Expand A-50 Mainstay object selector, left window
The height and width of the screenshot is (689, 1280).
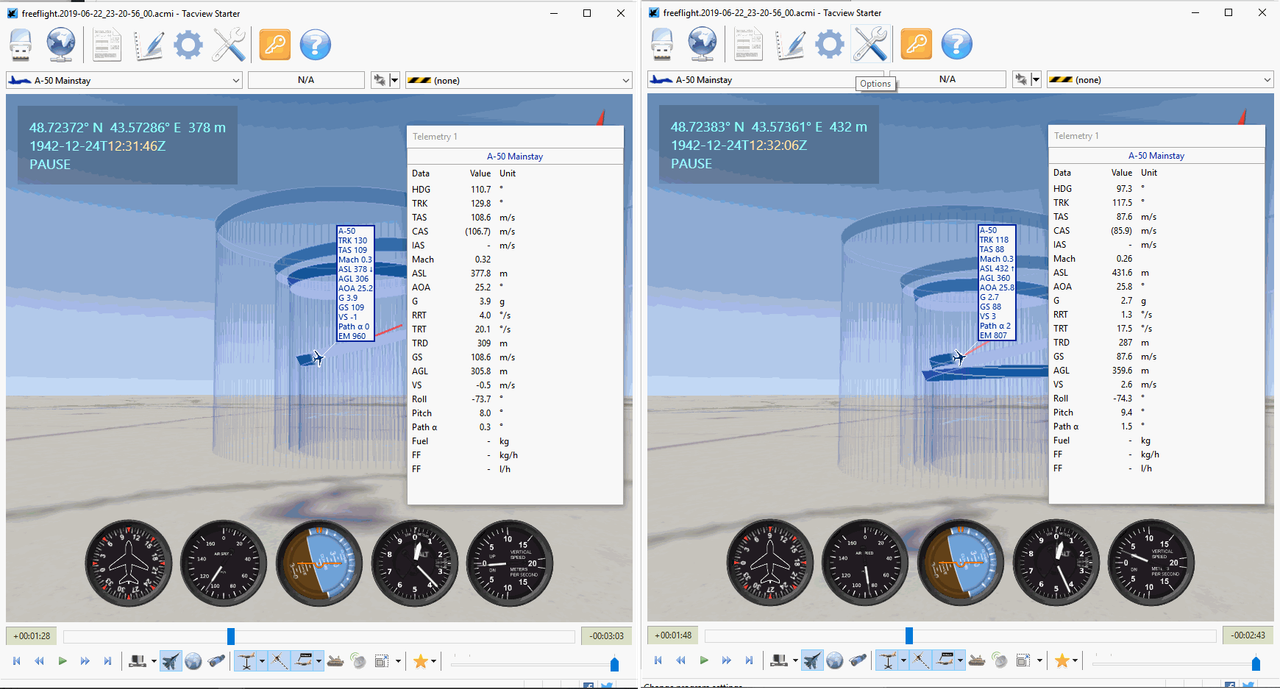(125, 80)
